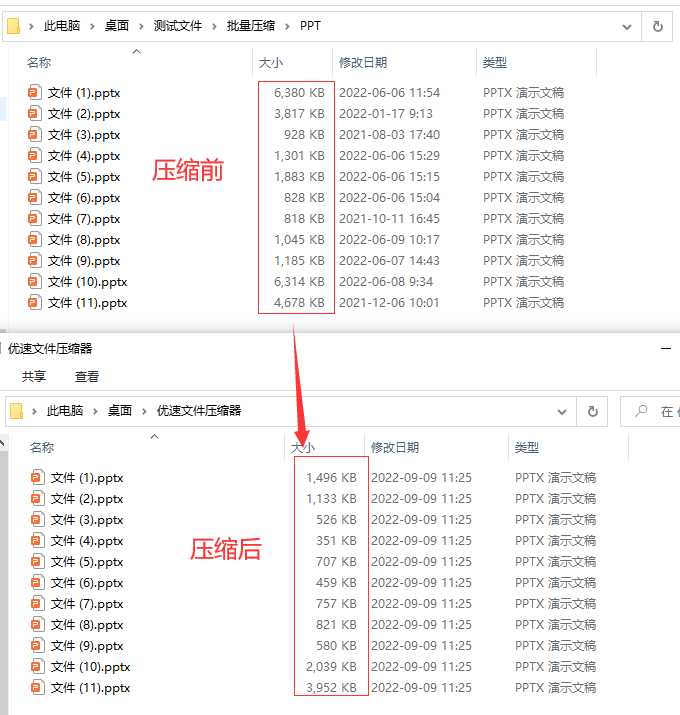Select compressed 文件 (11).pptx icon in lower window
Viewport: 680px width, 715px height.
point(37,687)
